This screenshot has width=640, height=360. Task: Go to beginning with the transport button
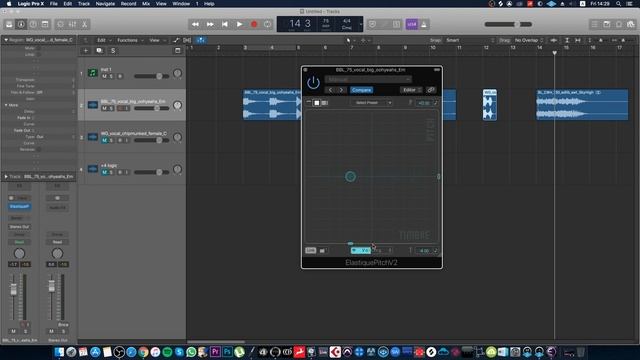point(225,24)
